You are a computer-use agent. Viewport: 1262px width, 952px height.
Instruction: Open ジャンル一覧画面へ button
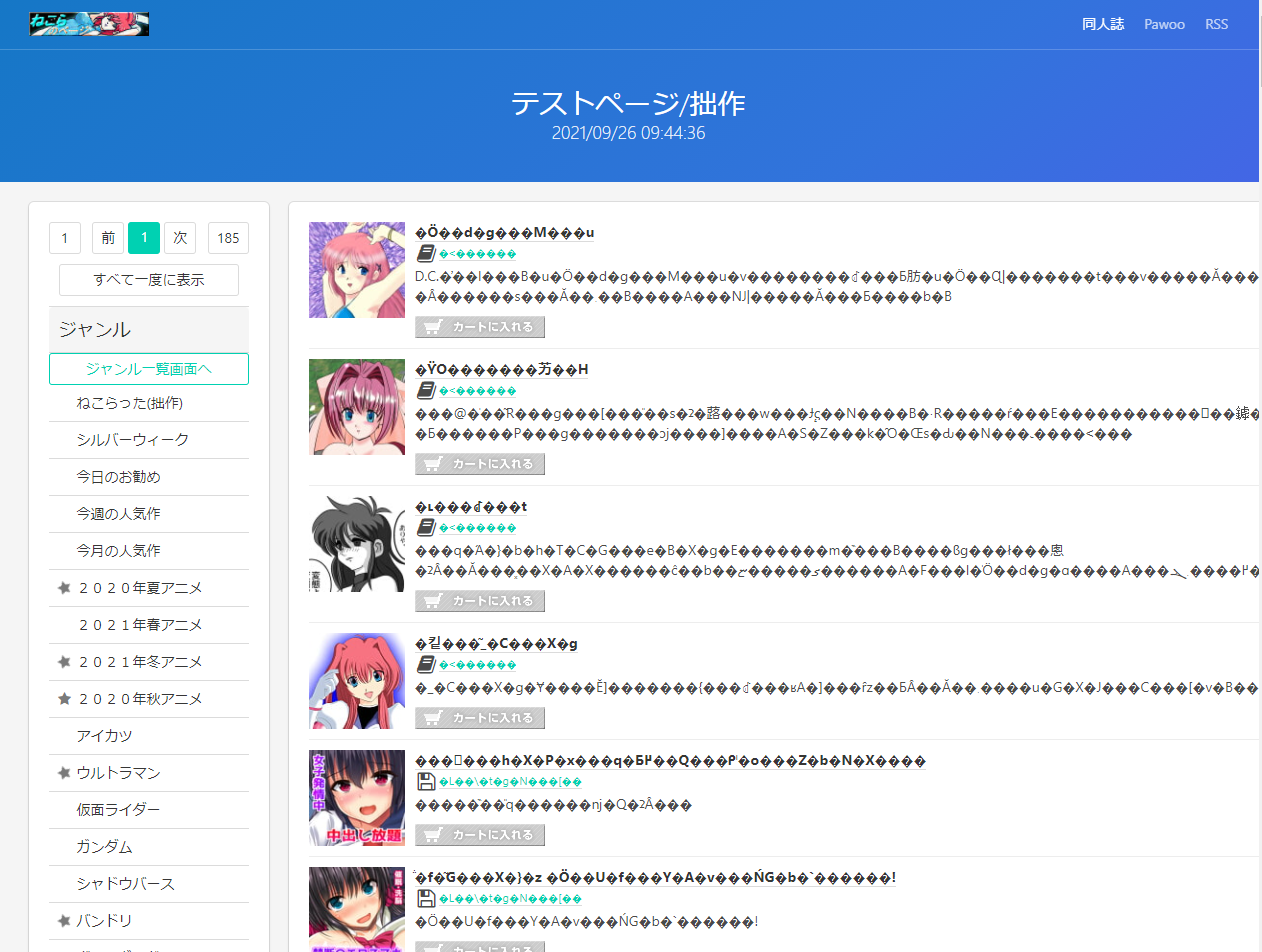(x=149, y=369)
